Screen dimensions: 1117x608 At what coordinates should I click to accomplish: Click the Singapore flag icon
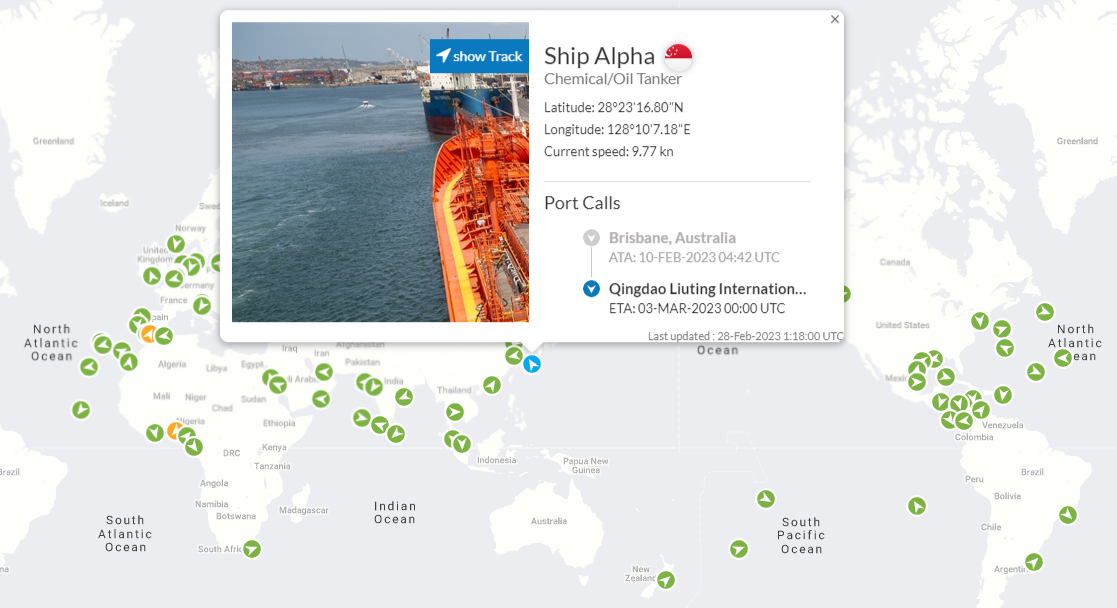pyautogui.click(x=678, y=56)
